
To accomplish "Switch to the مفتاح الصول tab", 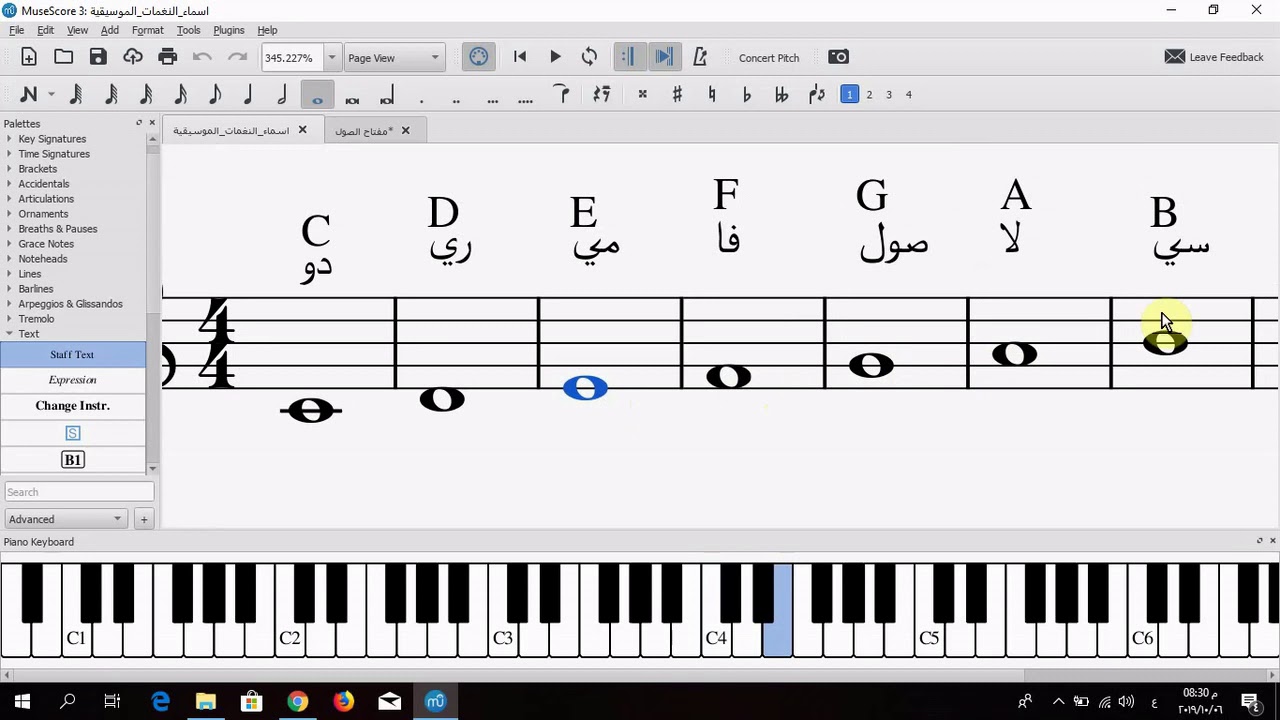I will click(363, 131).
